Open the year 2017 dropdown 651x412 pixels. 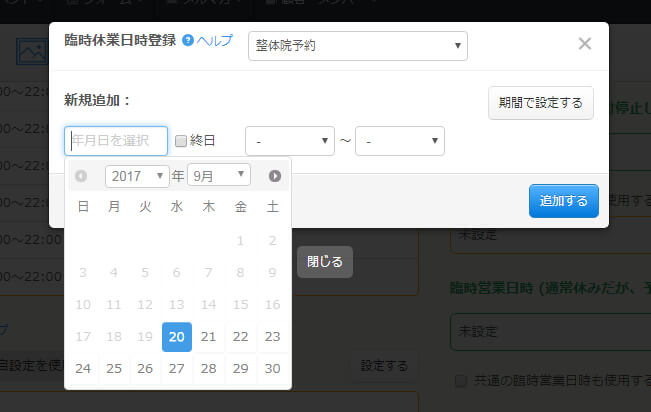tap(137, 176)
